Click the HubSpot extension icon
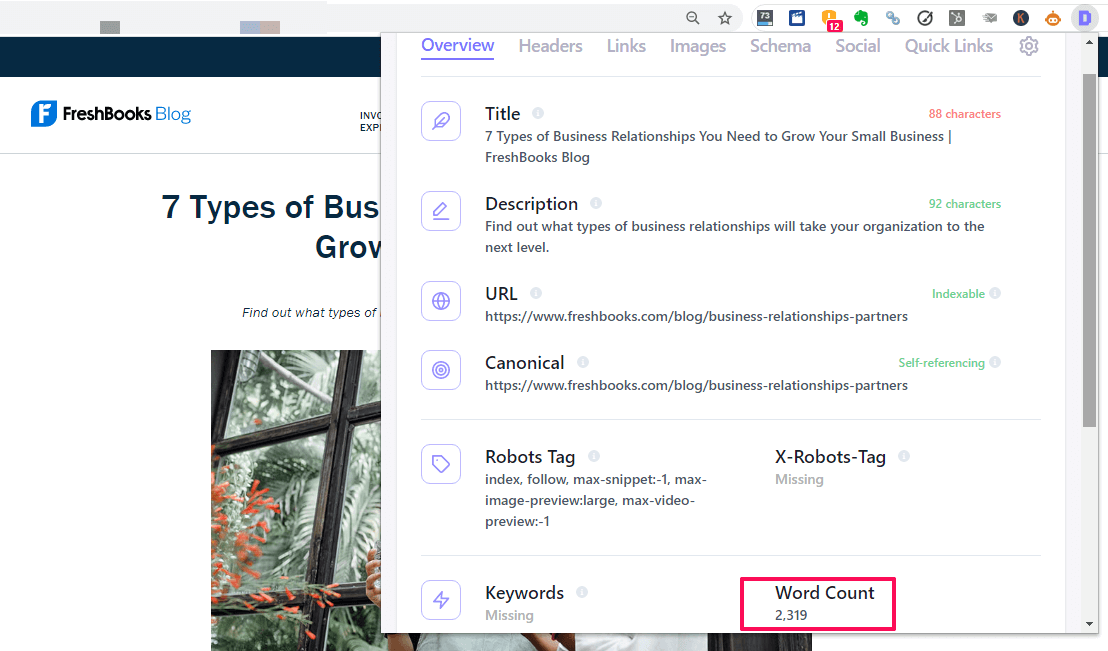Viewport: 1108px width, 651px height. click(957, 18)
